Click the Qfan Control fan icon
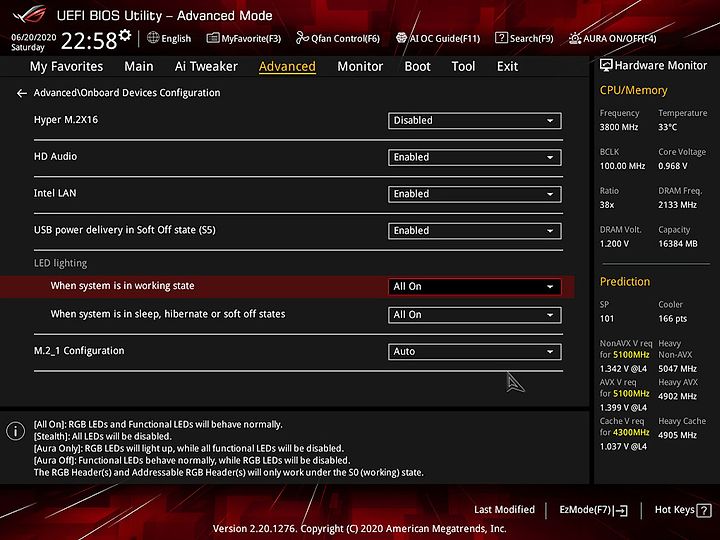Image resolution: width=720 pixels, height=540 pixels. [x=302, y=38]
